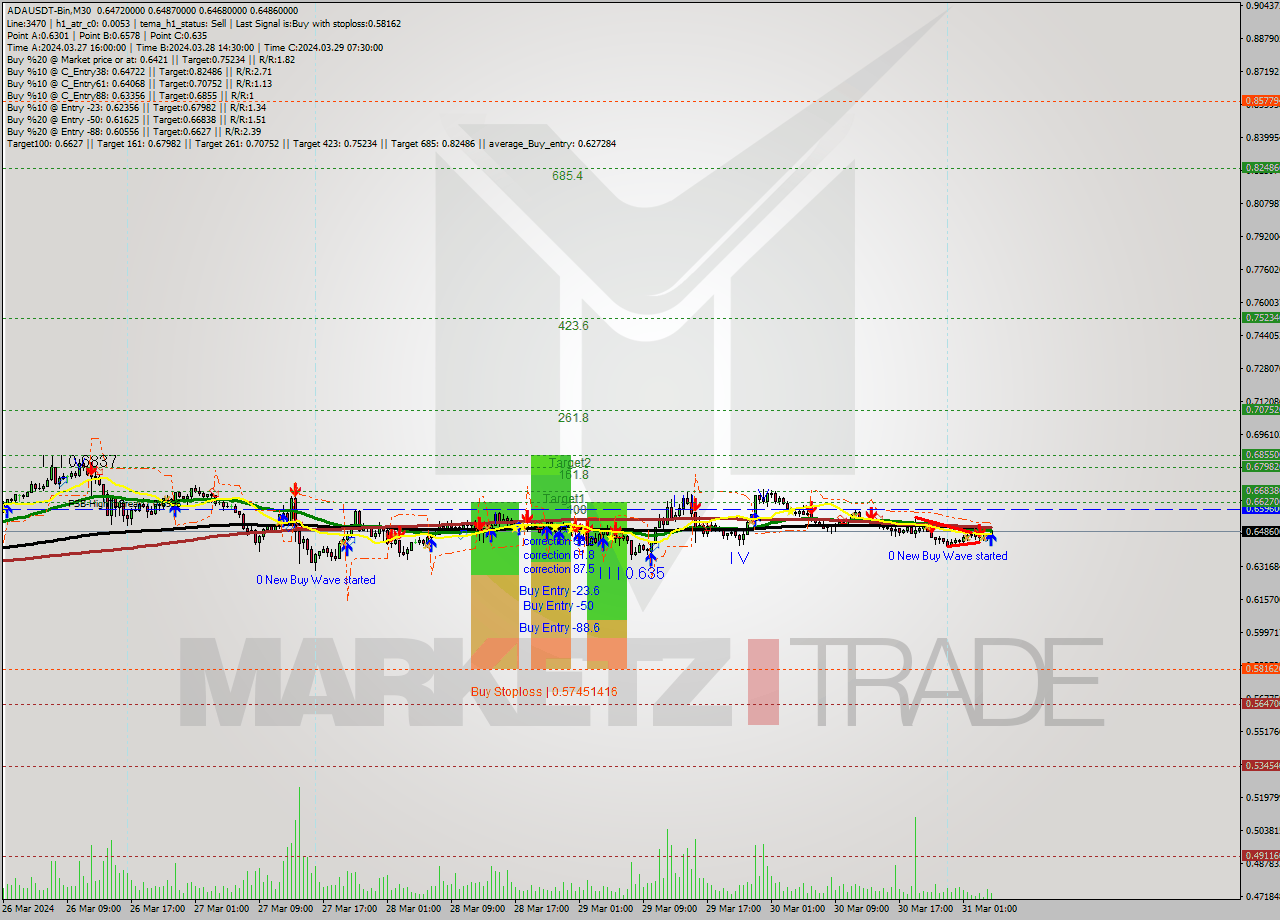The height and width of the screenshot is (920, 1280).
Task: Click the '30 Mar 01:00' time label
Action: 796,909
